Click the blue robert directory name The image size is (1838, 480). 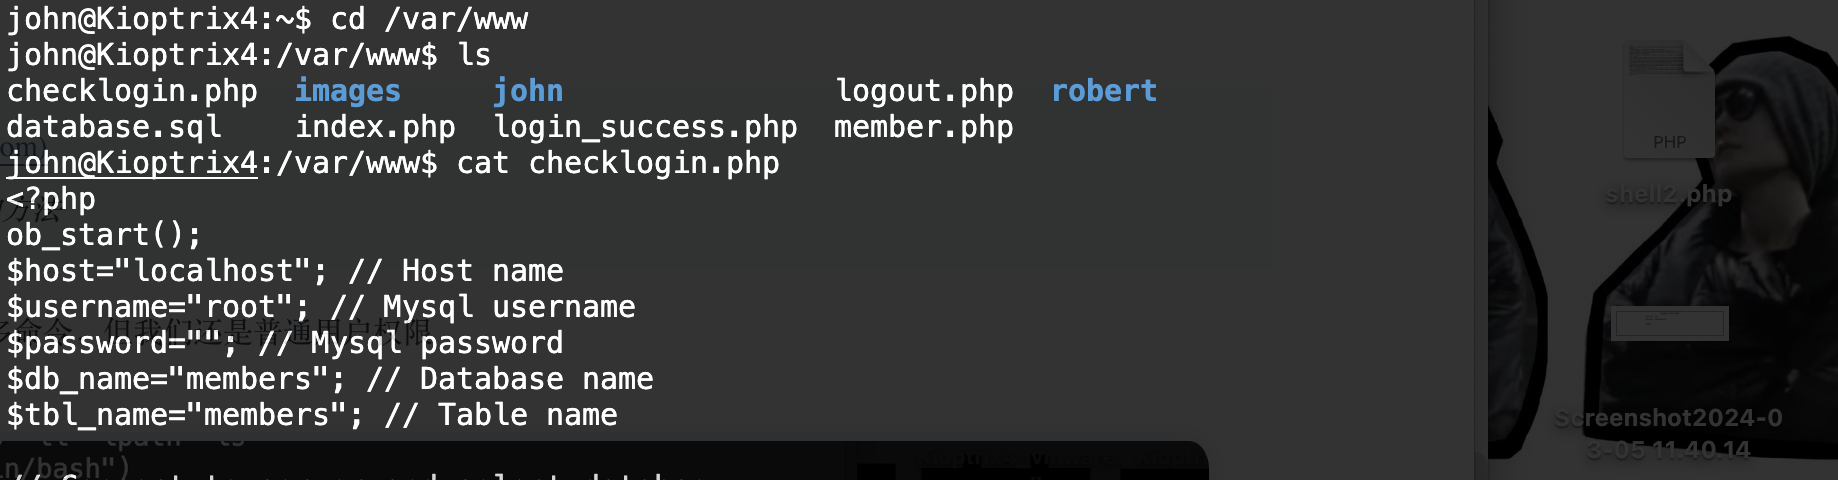click(1103, 91)
